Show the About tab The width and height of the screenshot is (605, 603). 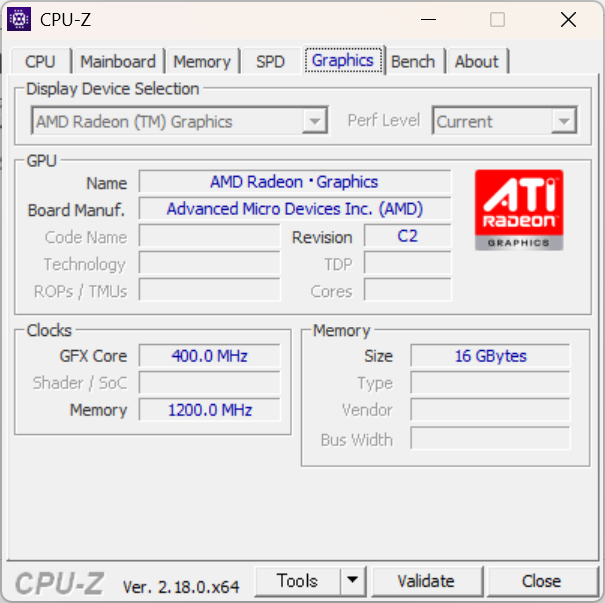pos(476,62)
